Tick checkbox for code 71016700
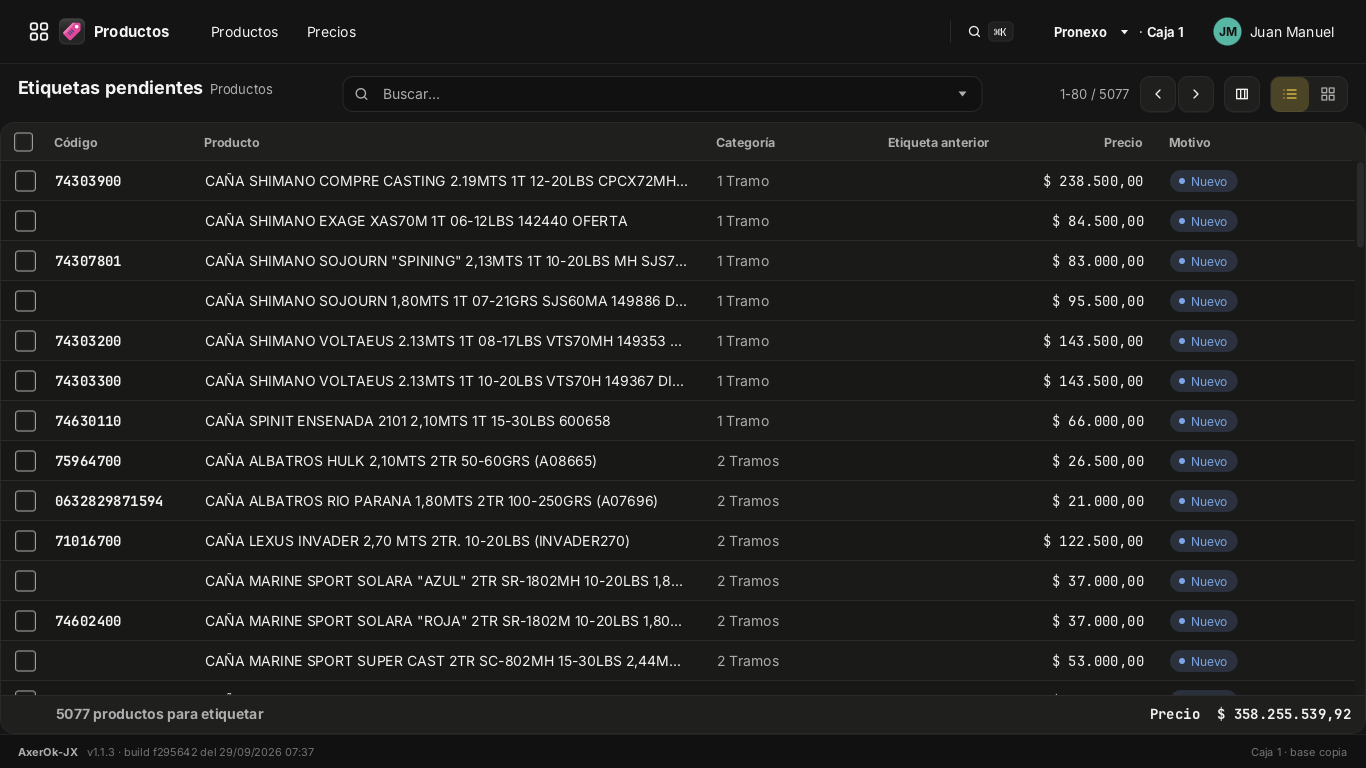This screenshot has height=768, width=1366. pos(26,541)
